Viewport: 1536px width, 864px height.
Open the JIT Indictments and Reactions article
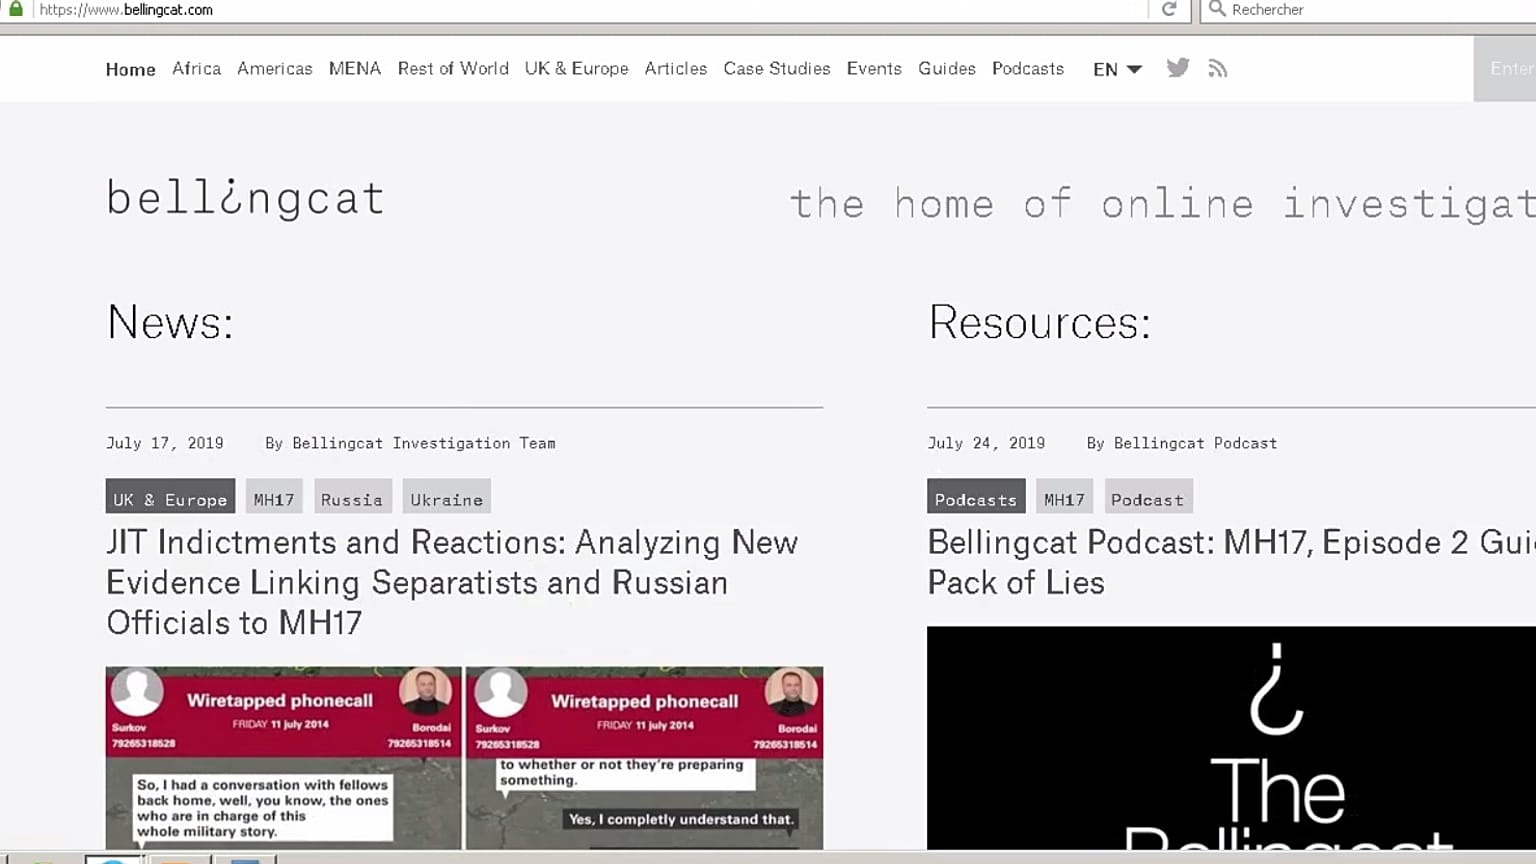(452, 582)
